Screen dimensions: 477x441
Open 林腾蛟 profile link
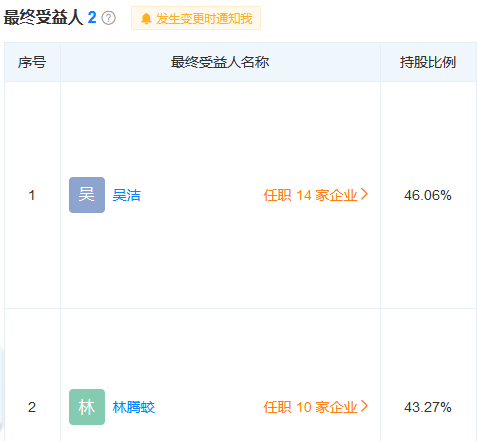tap(134, 407)
